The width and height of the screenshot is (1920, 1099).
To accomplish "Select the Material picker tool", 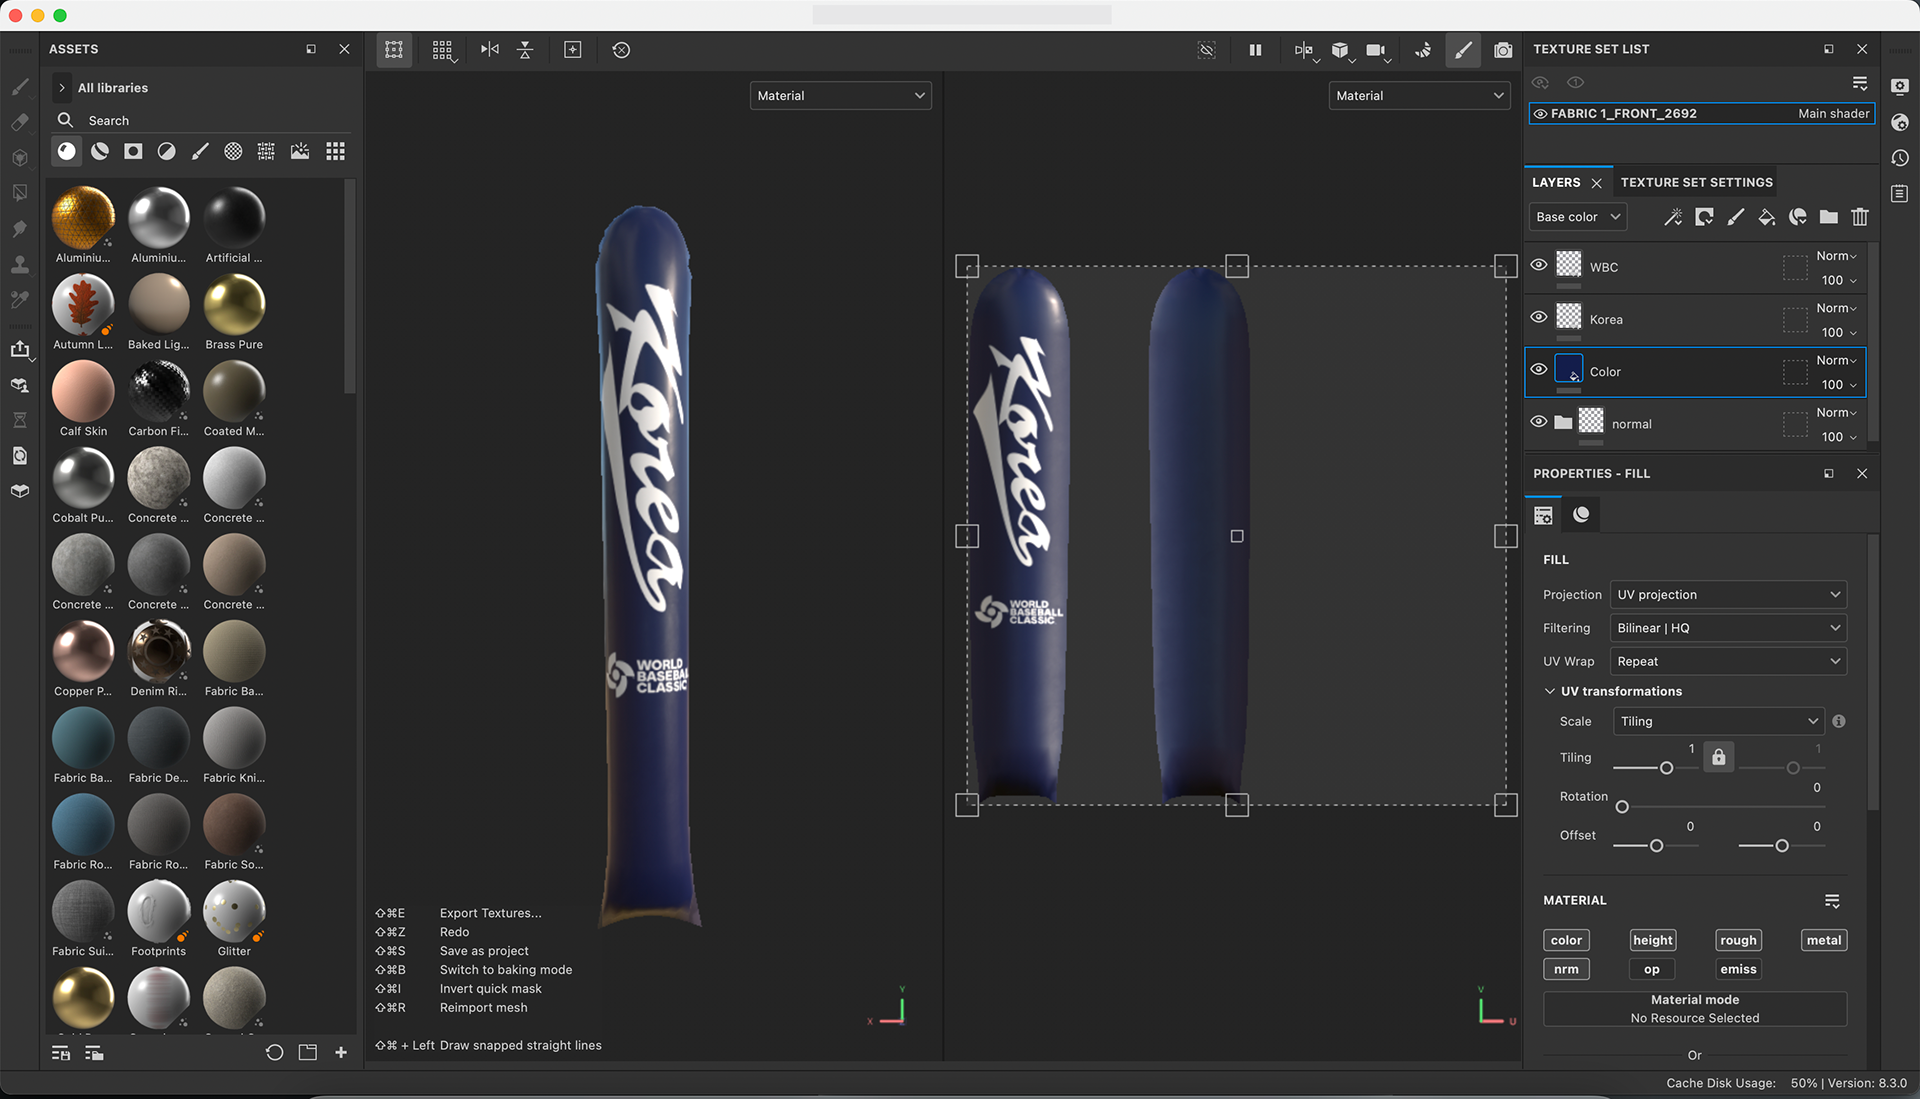I will [x=20, y=300].
